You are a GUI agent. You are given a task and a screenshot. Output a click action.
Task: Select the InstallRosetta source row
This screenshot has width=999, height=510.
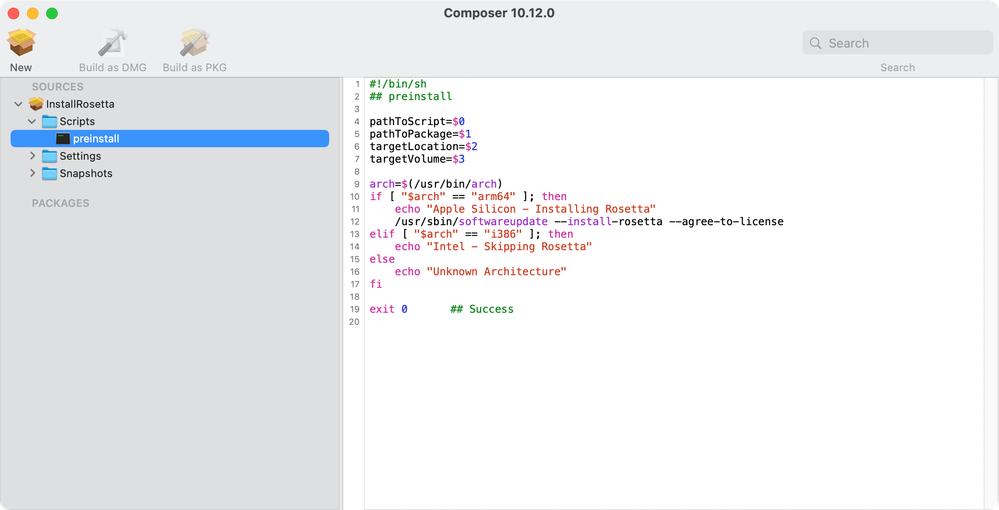tap(169, 104)
